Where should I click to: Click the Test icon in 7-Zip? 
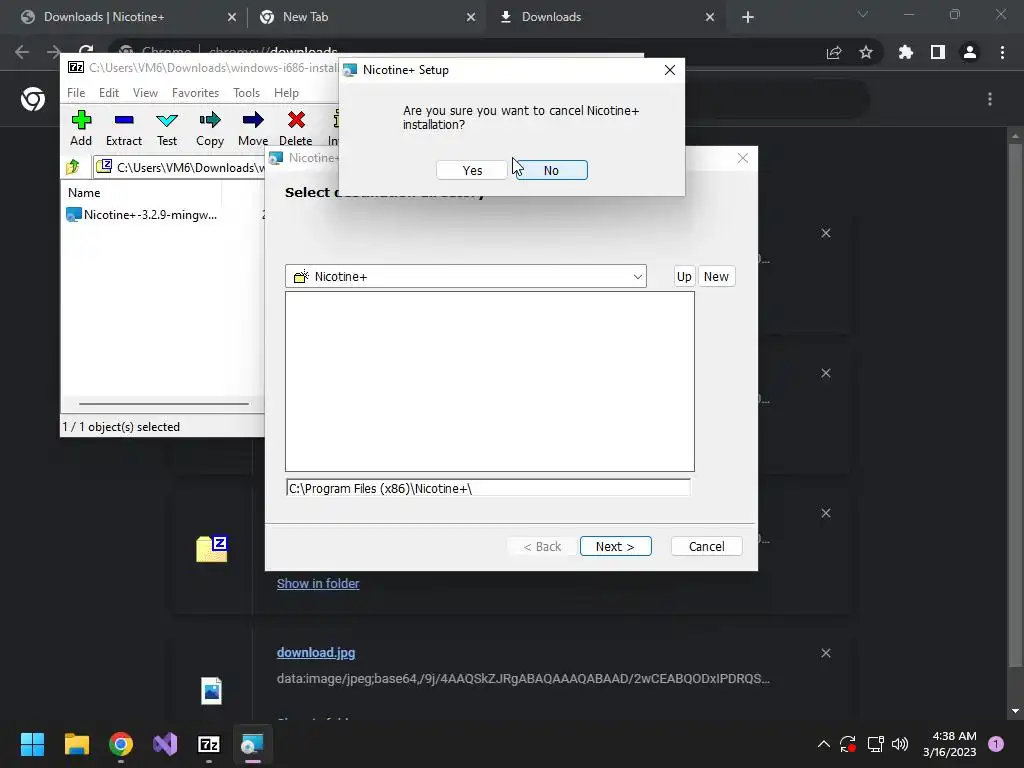coord(167,128)
